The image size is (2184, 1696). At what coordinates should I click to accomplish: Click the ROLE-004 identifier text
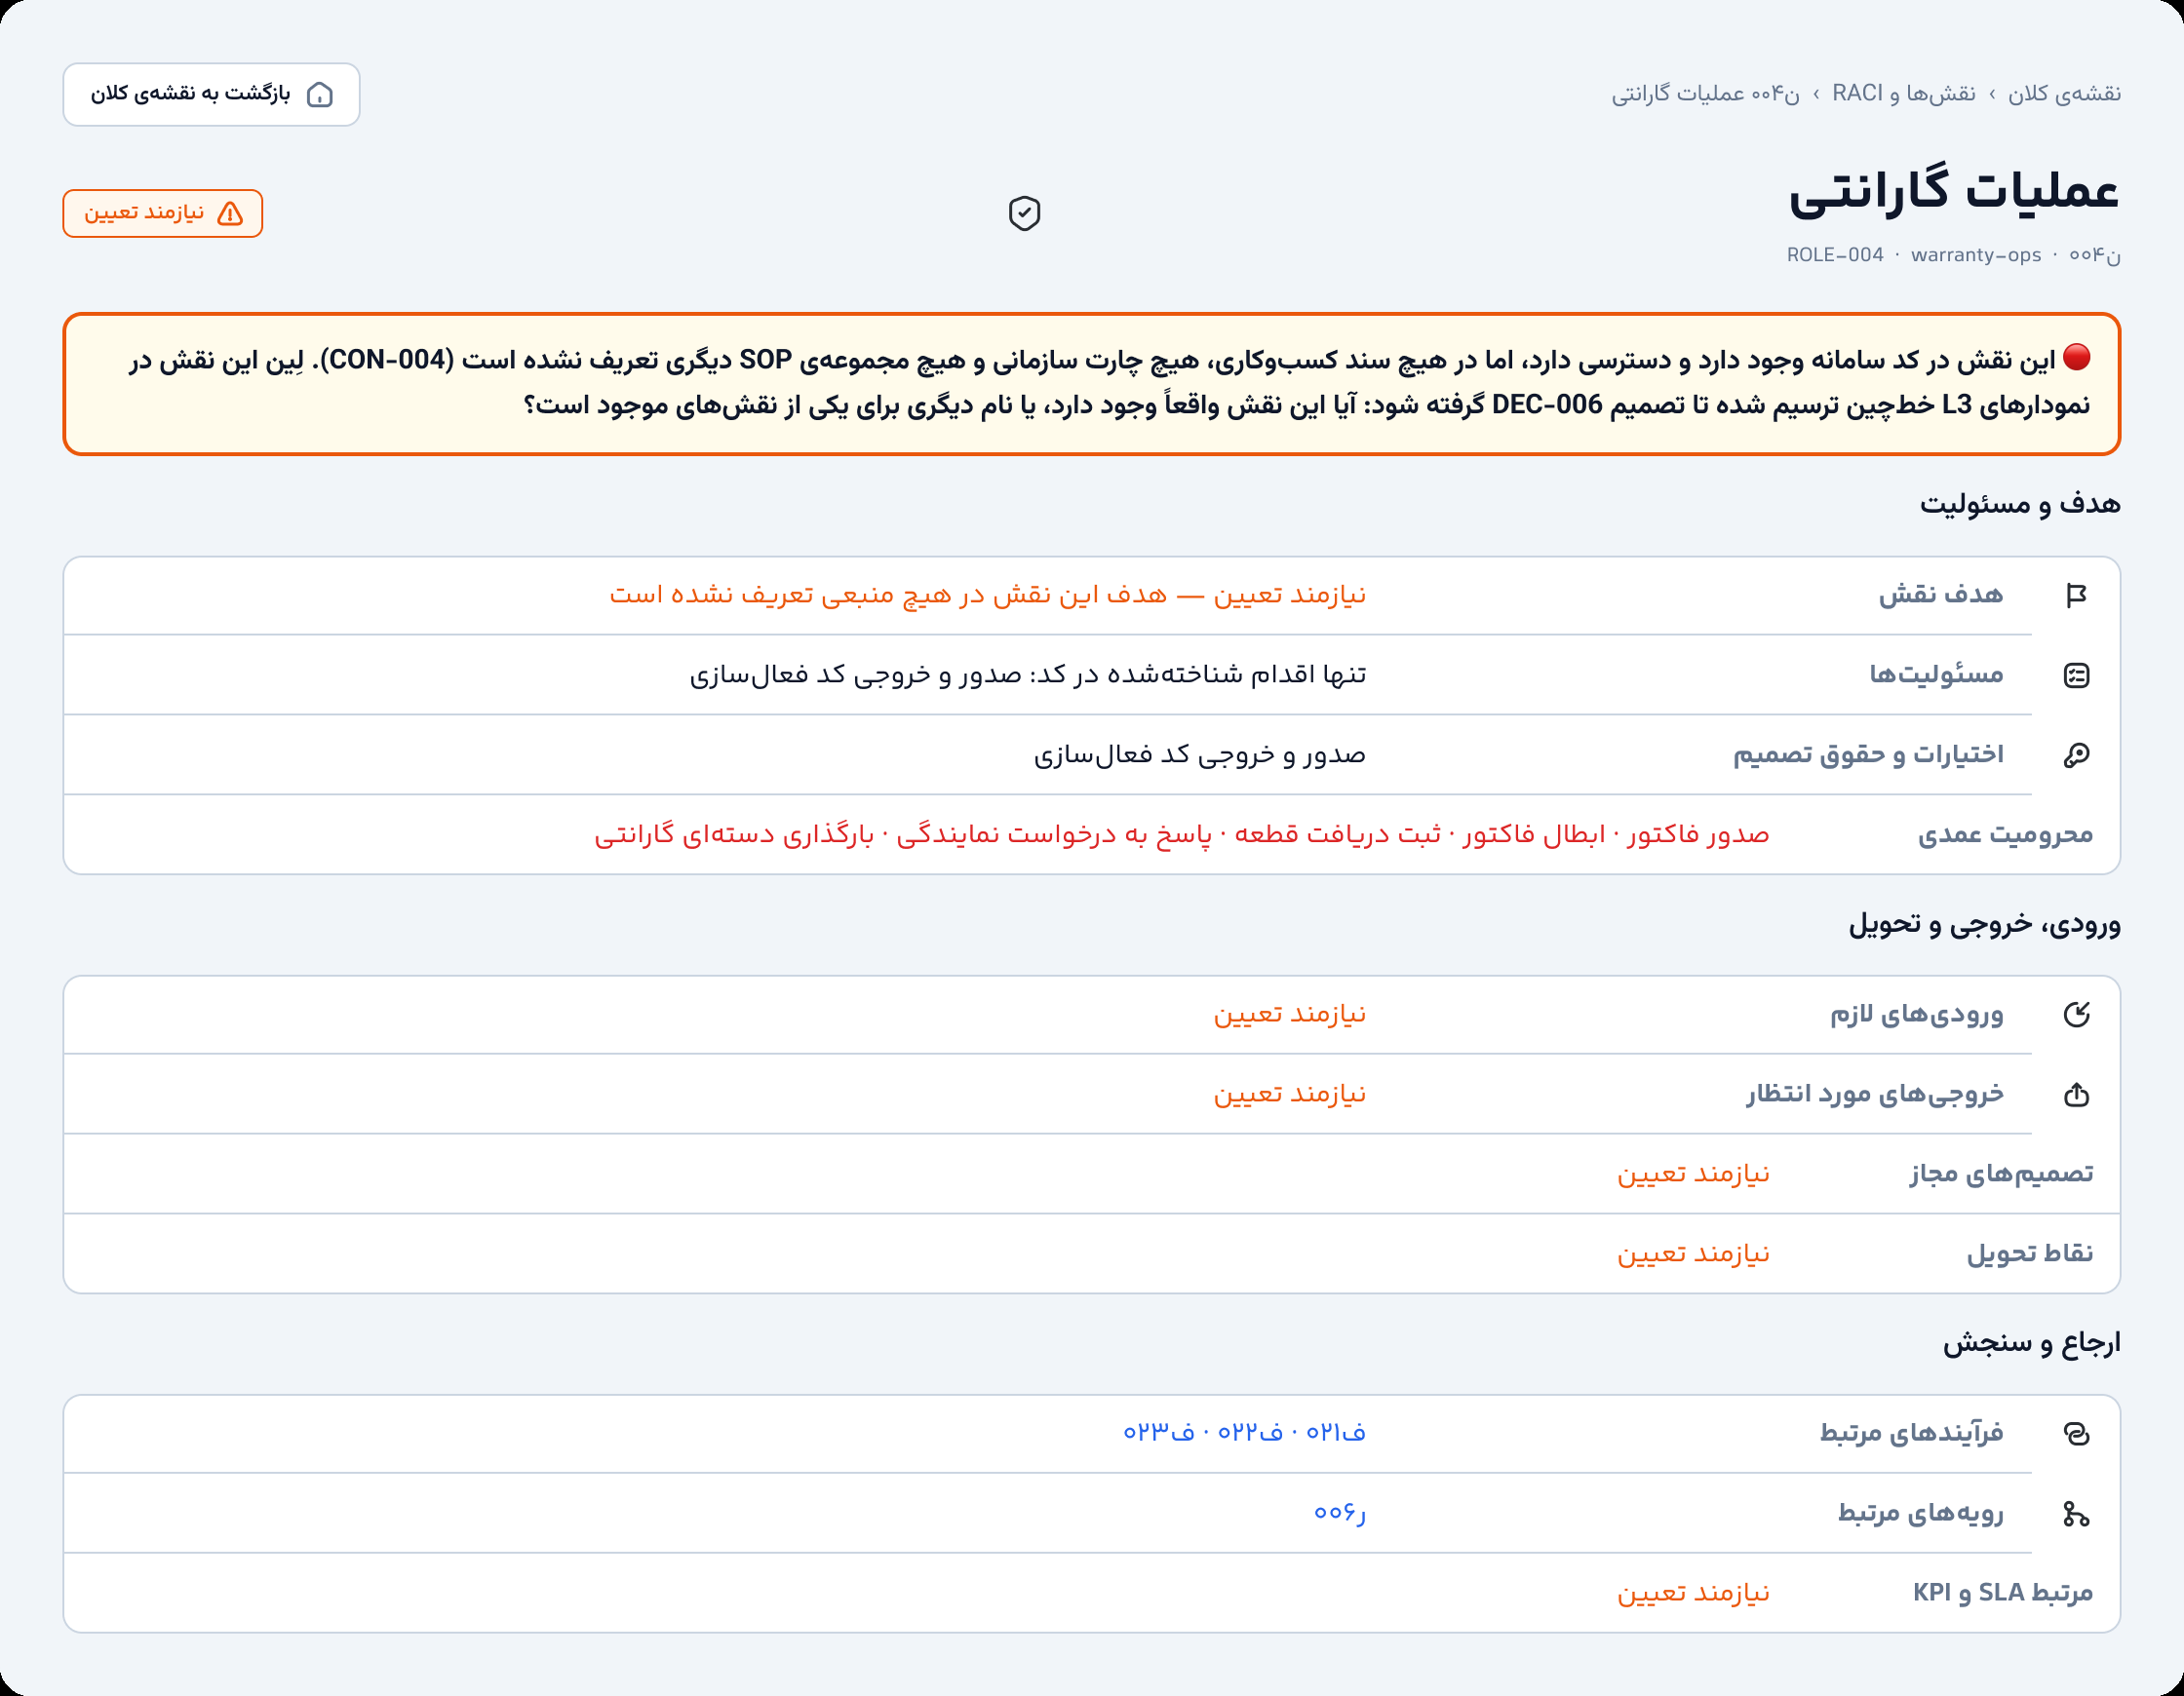click(x=1835, y=255)
